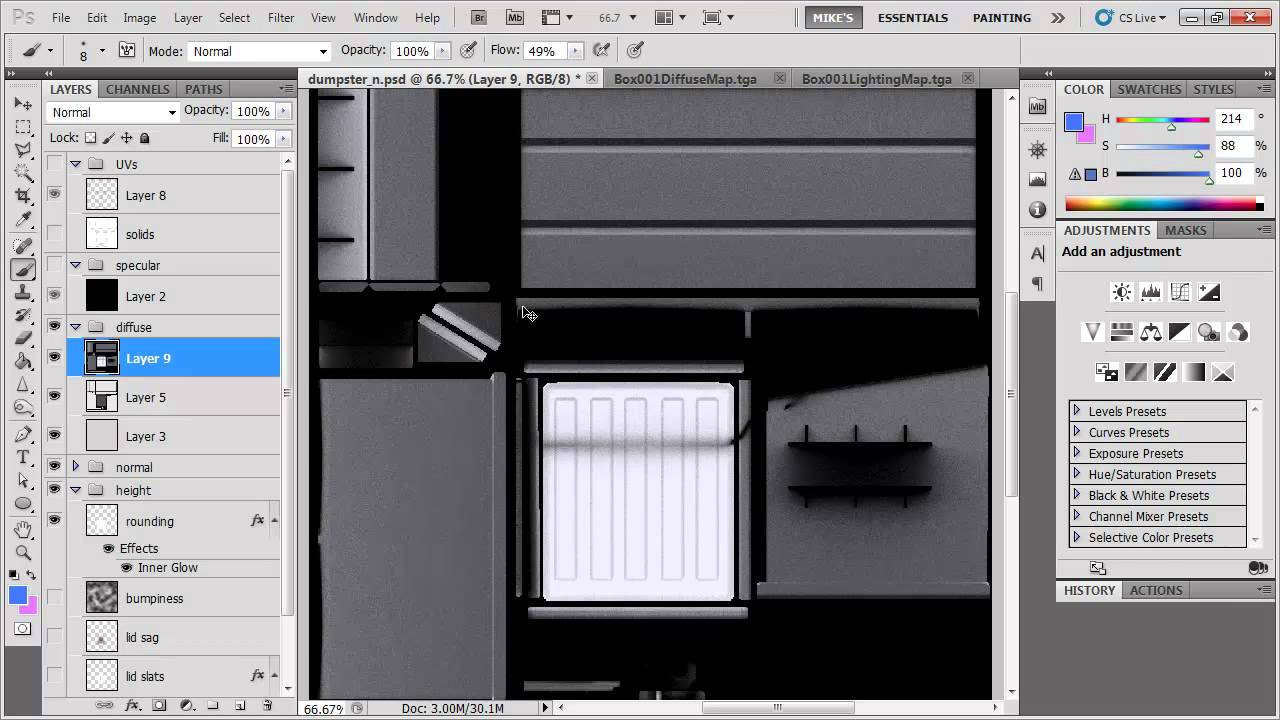
Task: Add Exposure adjustment
Action: pyautogui.click(x=1209, y=293)
